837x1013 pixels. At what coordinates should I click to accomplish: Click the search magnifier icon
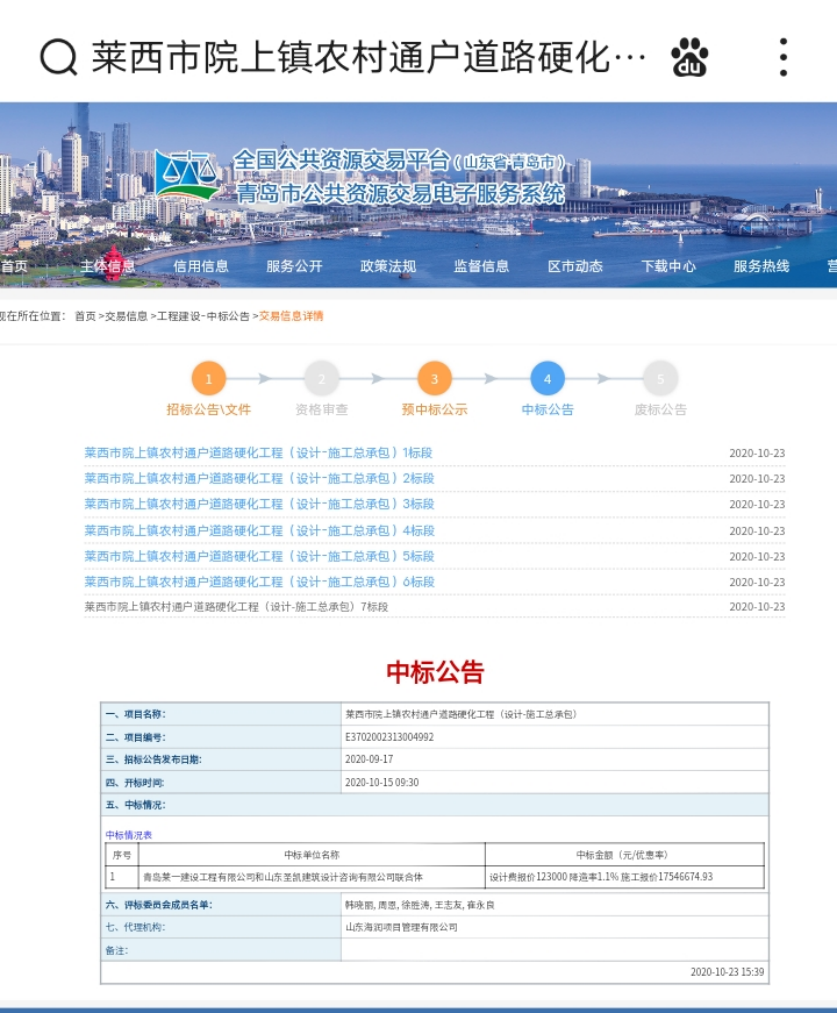[58, 57]
